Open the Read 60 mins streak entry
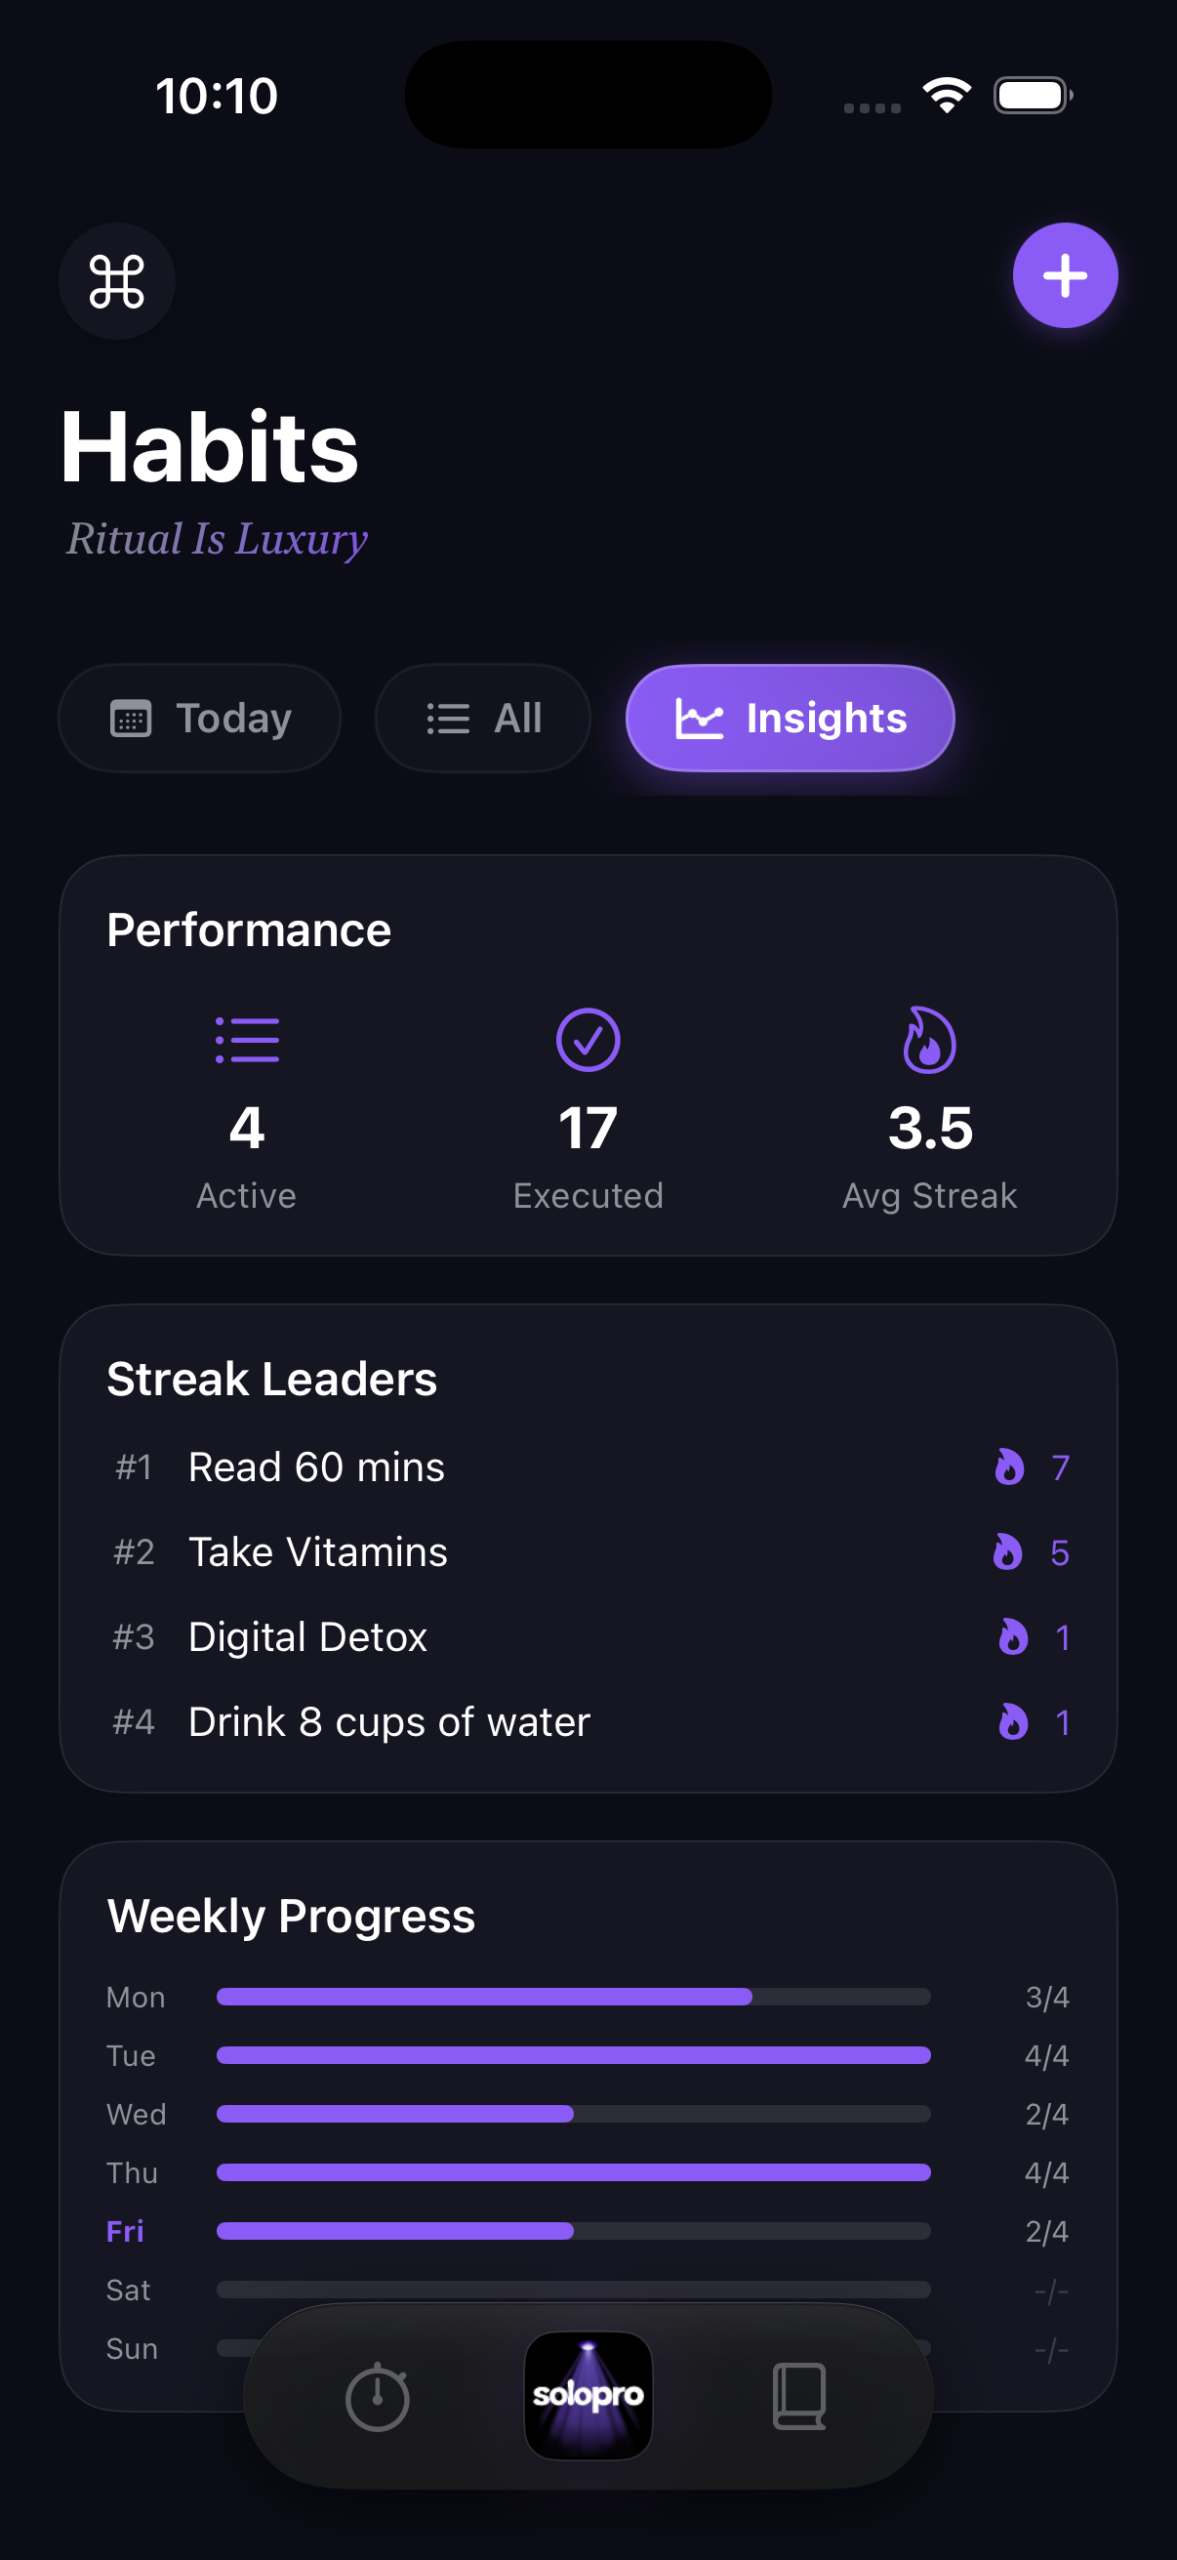 [316, 1467]
